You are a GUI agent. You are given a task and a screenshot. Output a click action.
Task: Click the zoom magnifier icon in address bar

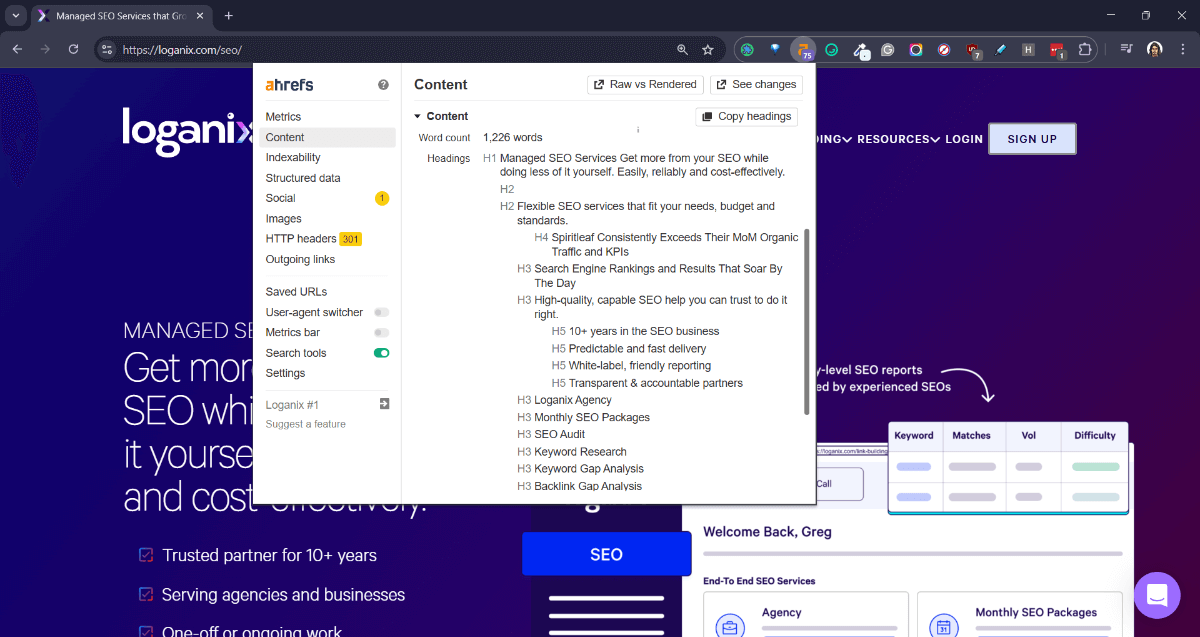coord(683,49)
